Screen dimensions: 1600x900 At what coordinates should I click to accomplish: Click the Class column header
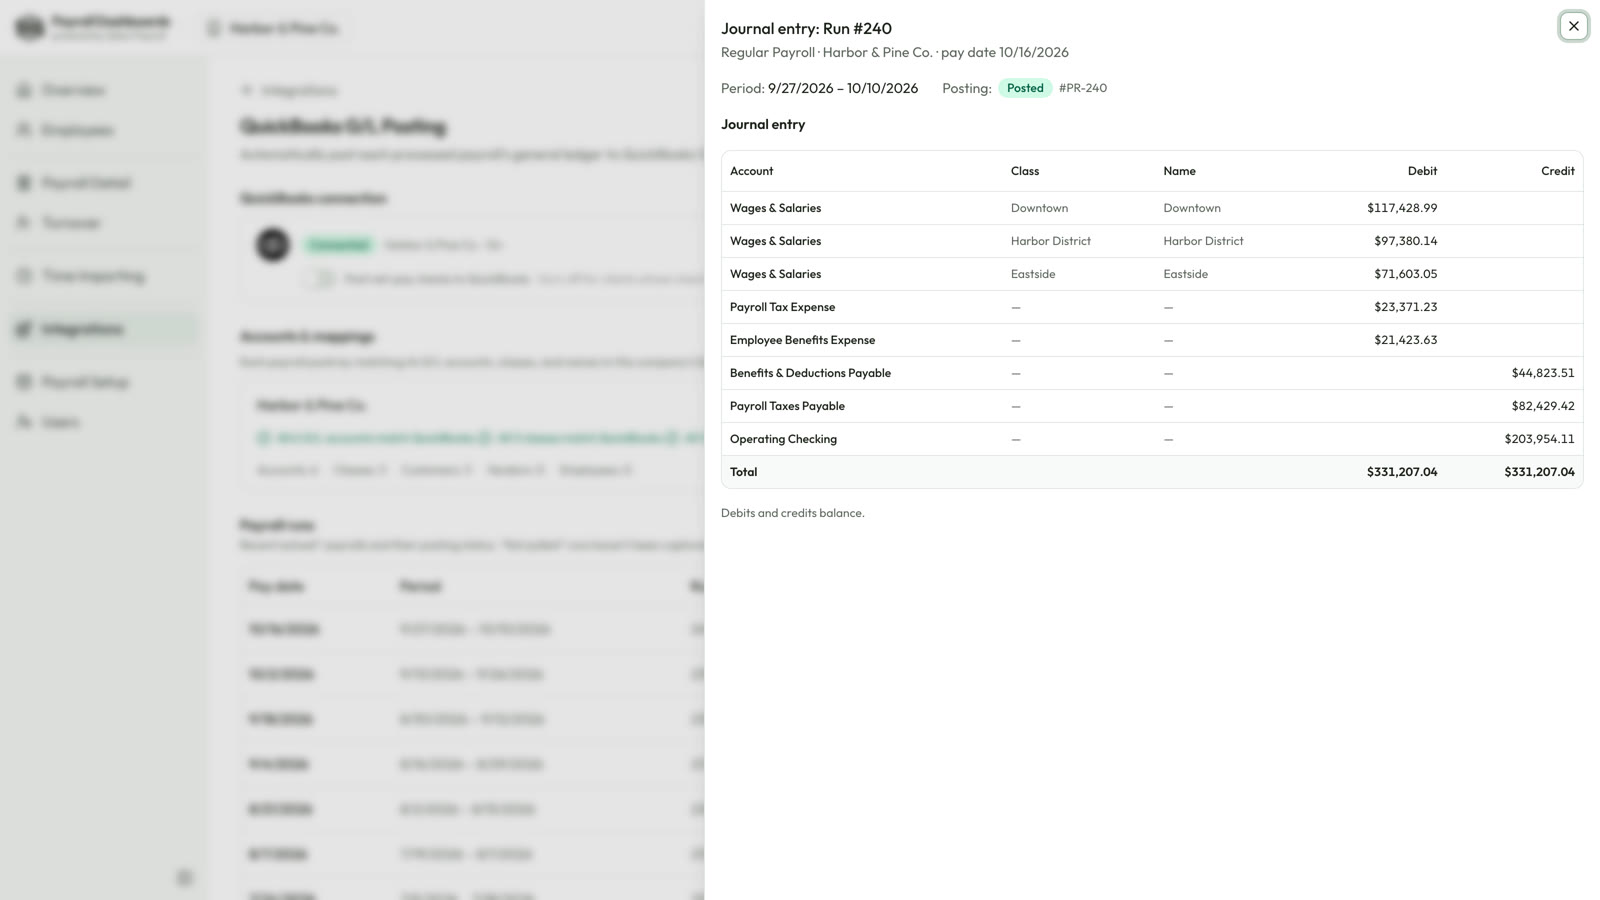[1025, 171]
